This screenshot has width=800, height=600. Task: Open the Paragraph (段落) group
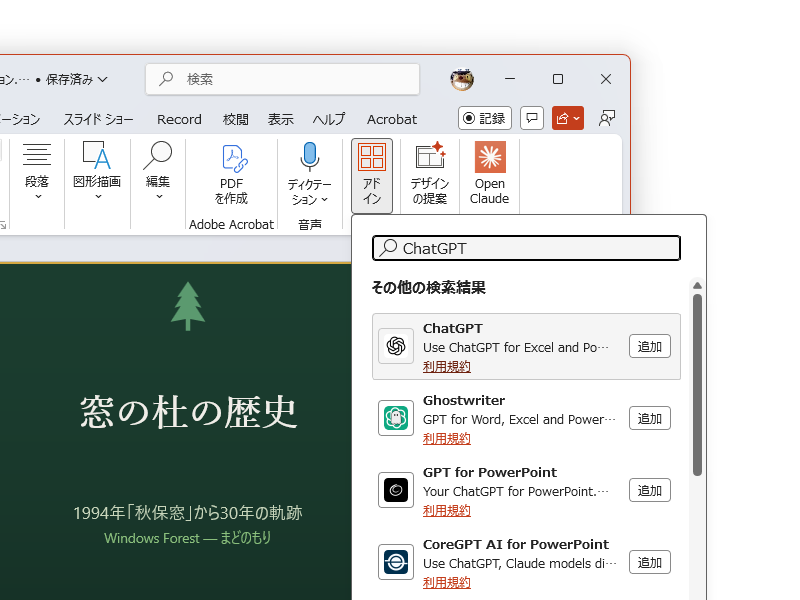pos(37,172)
